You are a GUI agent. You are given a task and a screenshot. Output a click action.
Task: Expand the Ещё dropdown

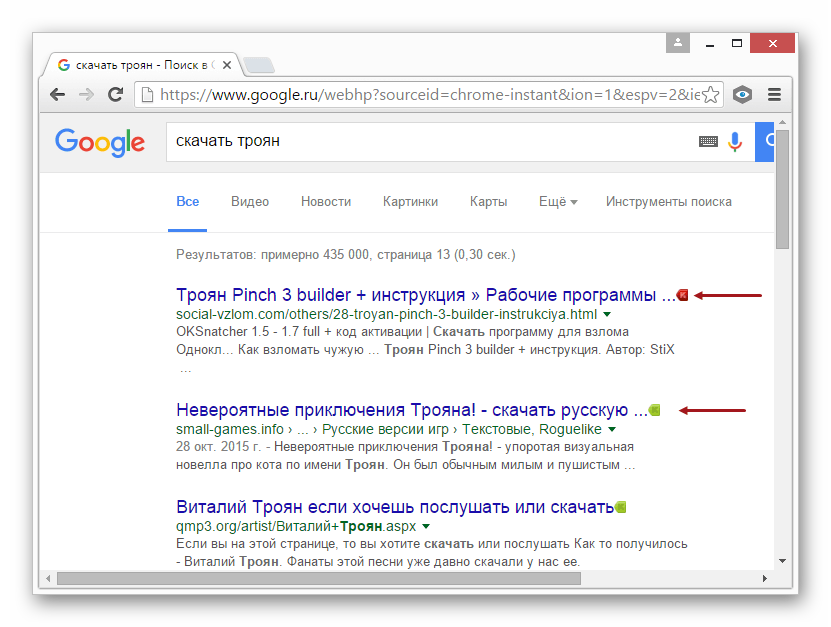pyautogui.click(x=558, y=201)
